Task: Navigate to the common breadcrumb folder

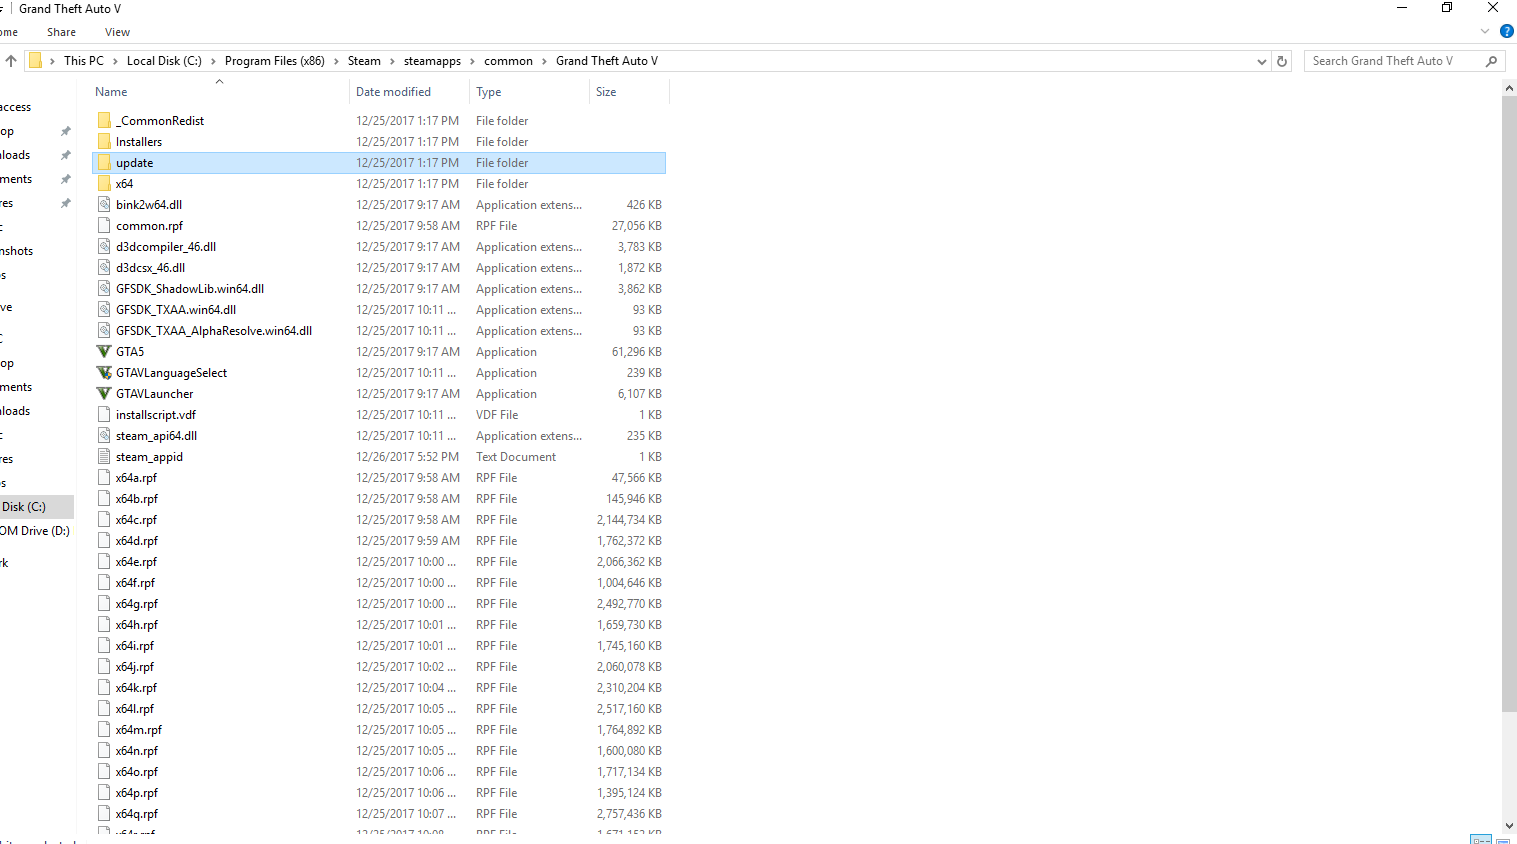Action: tap(508, 61)
